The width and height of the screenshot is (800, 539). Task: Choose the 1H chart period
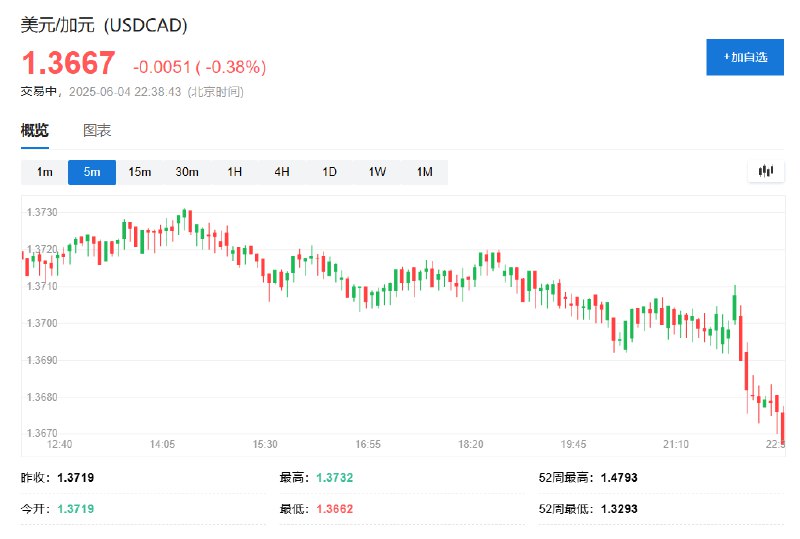click(x=234, y=172)
